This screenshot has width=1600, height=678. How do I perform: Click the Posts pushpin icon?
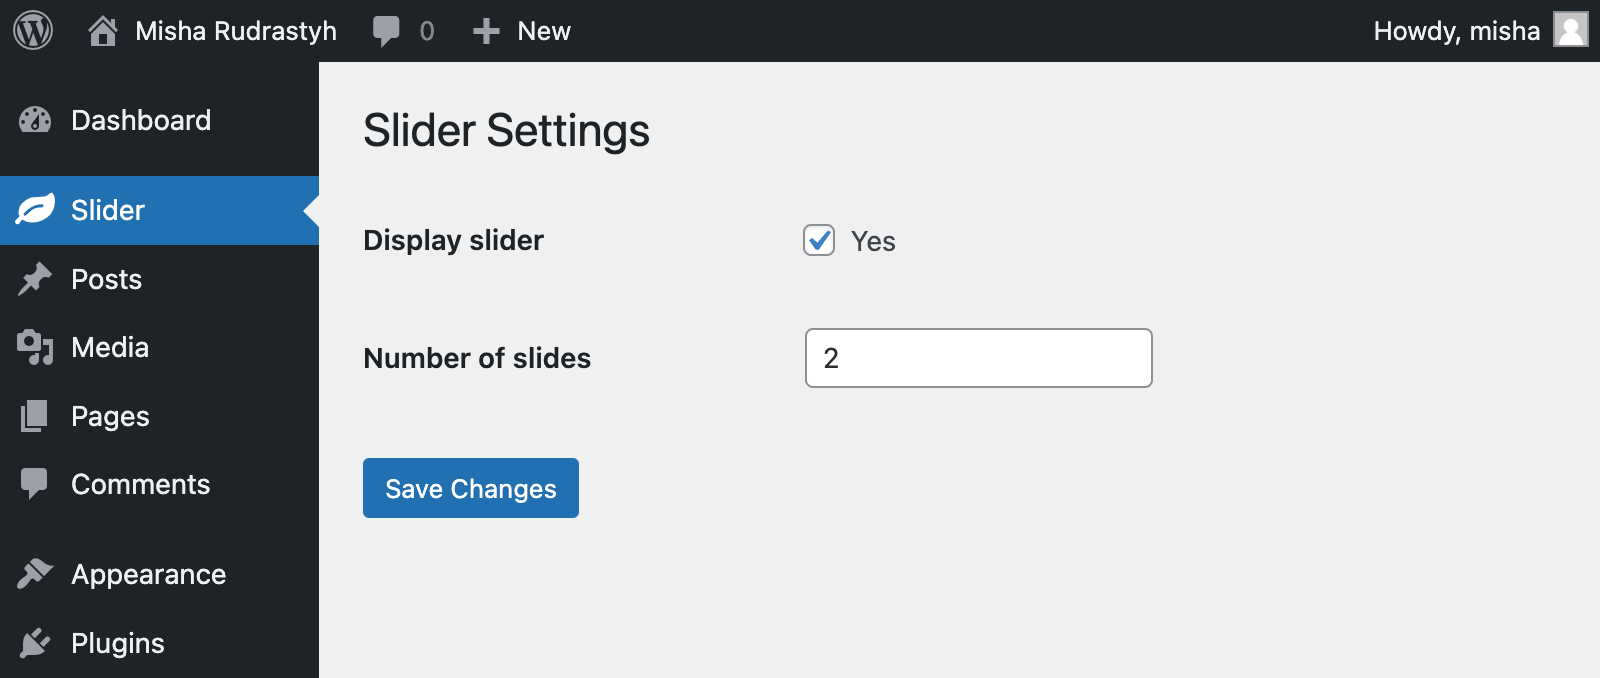tap(35, 279)
